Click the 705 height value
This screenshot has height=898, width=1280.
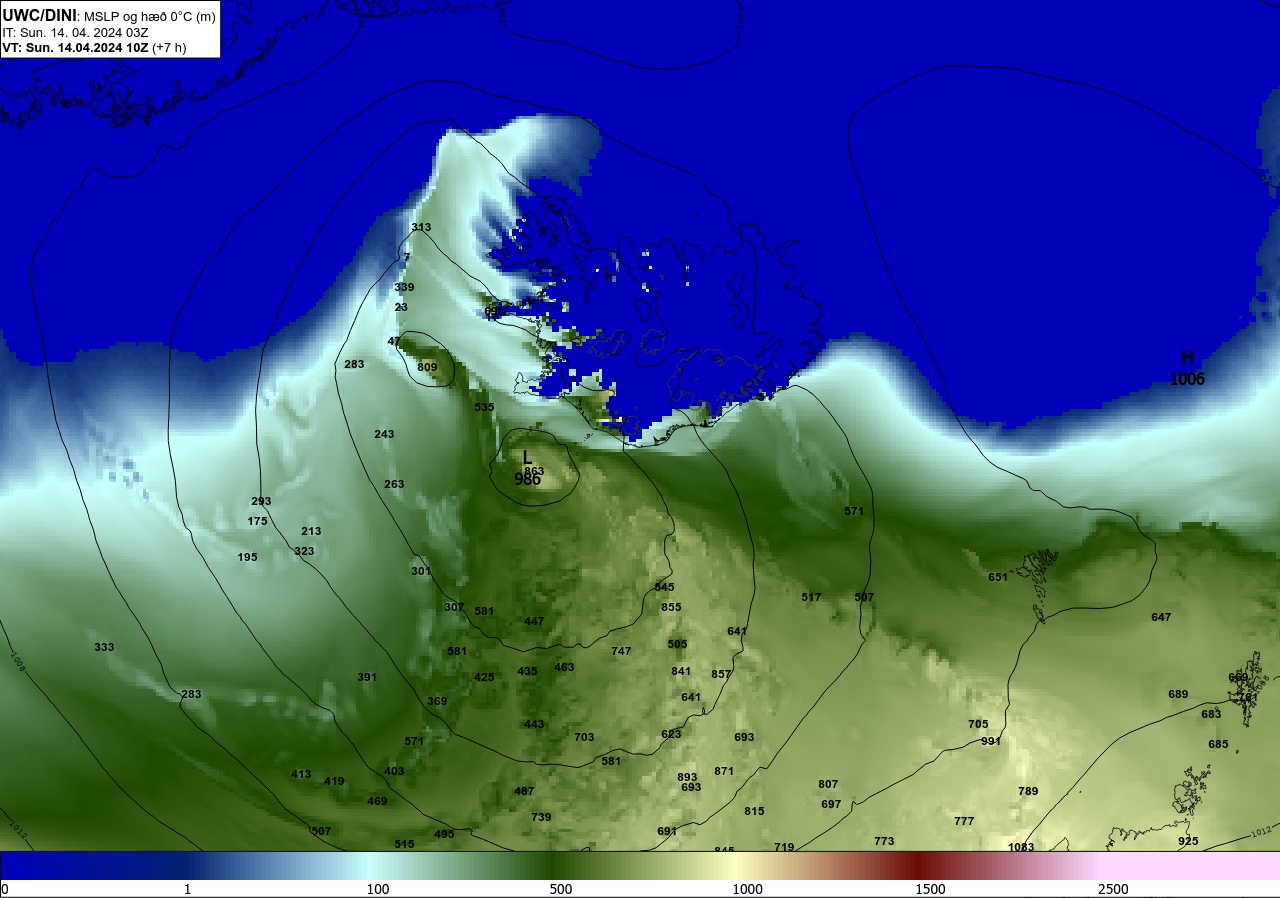[978, 724]
